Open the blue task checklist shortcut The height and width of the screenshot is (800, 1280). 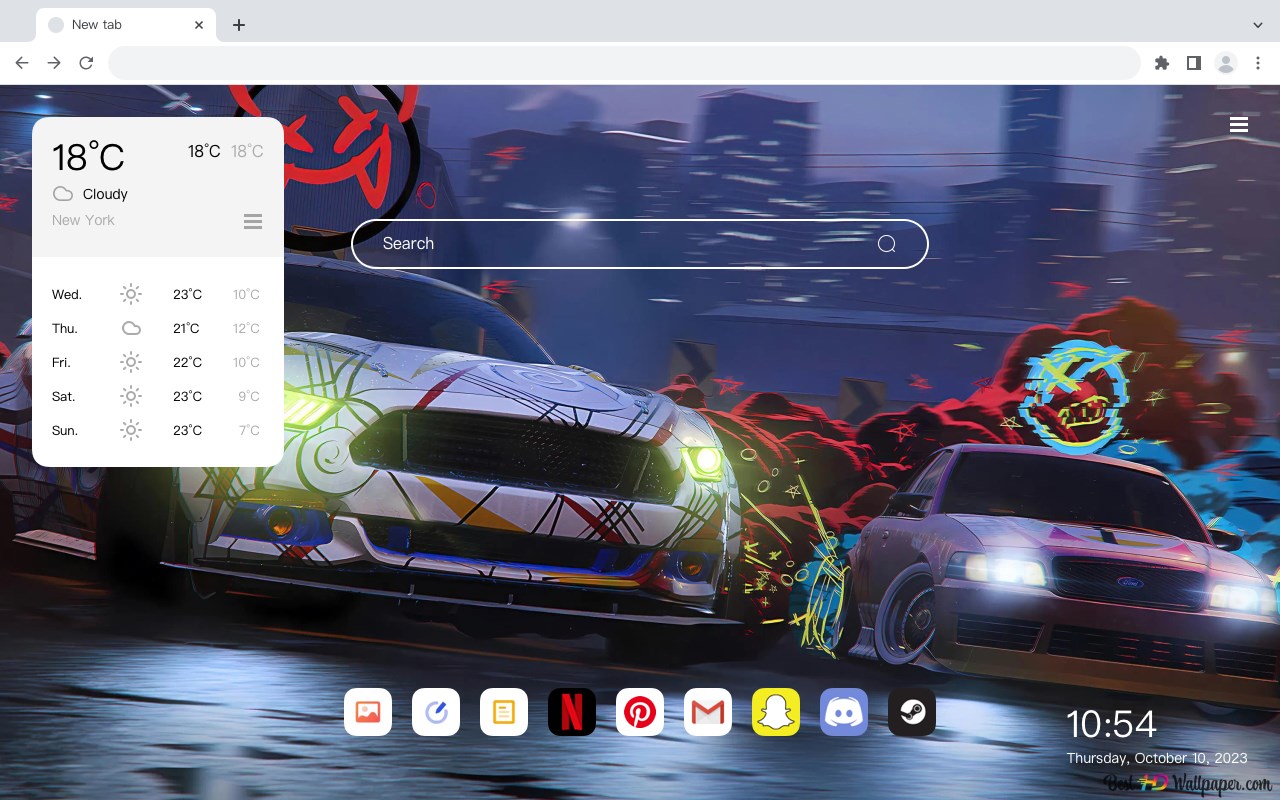coord(436,712)
